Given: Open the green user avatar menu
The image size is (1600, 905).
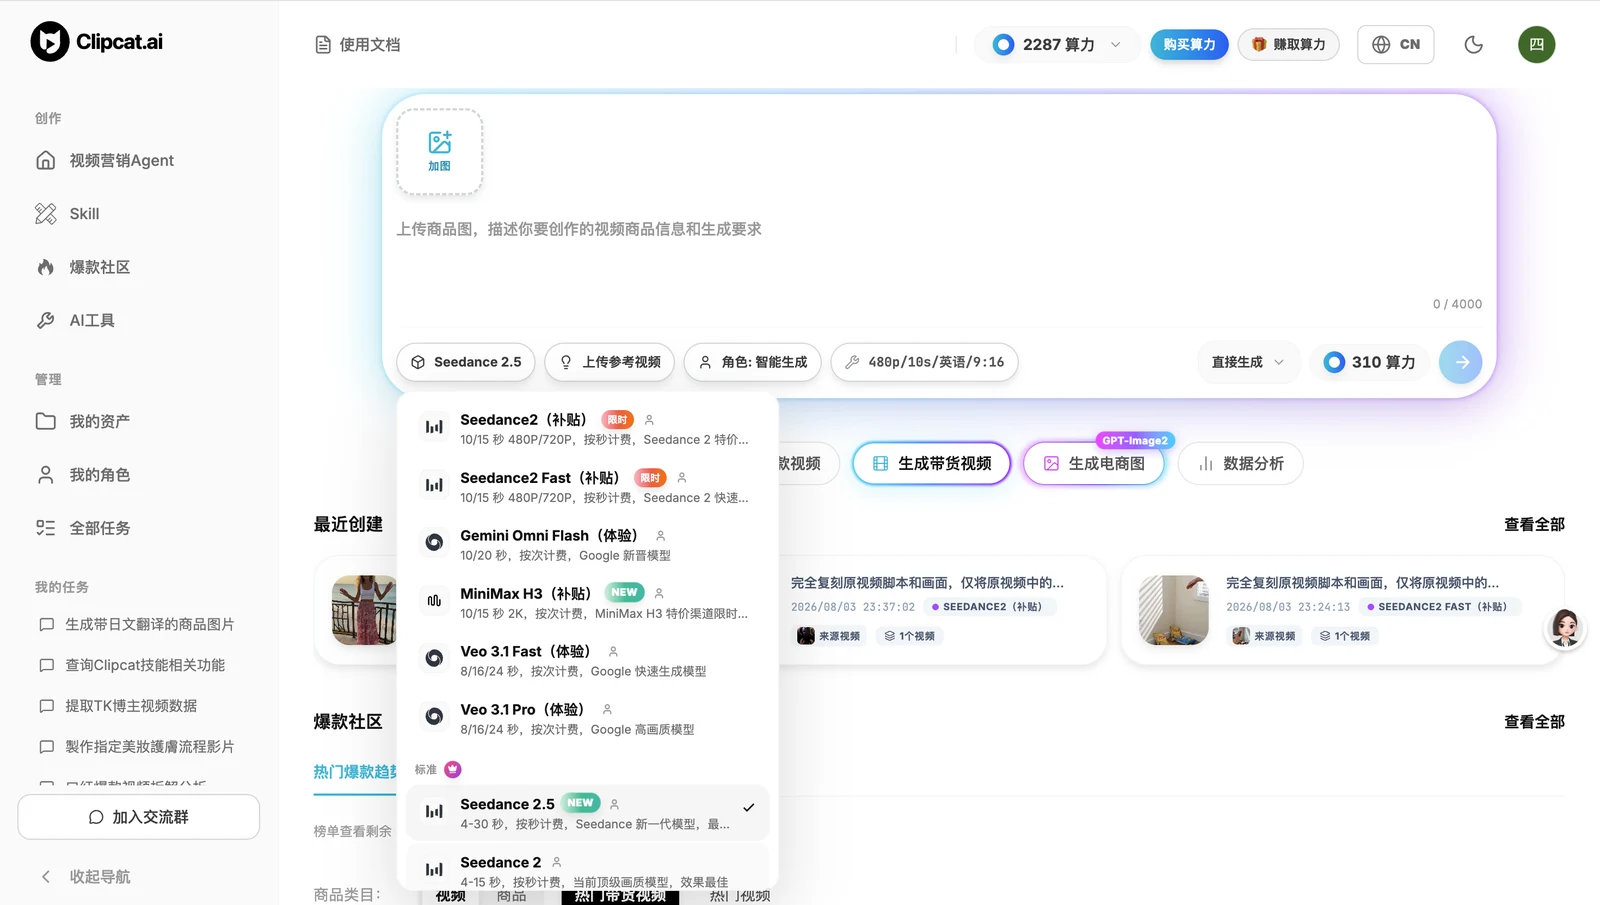Looking at the screenshot, I should (x=1537, y=45).
